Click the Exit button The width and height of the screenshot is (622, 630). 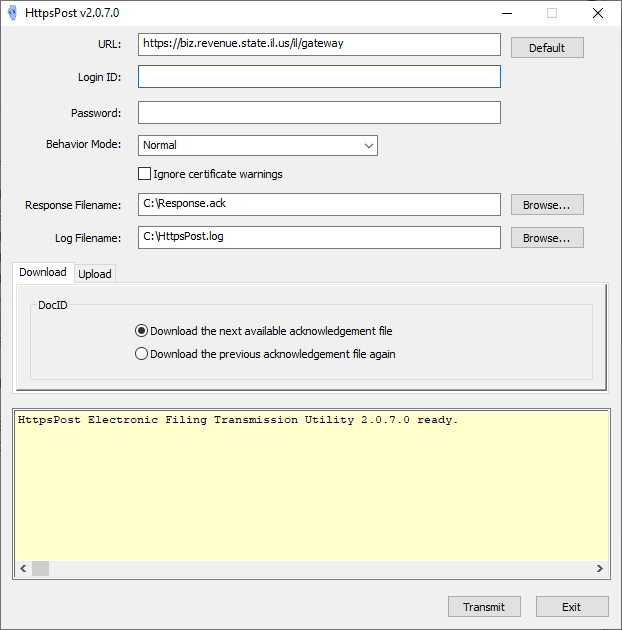[x=572, y=607]
